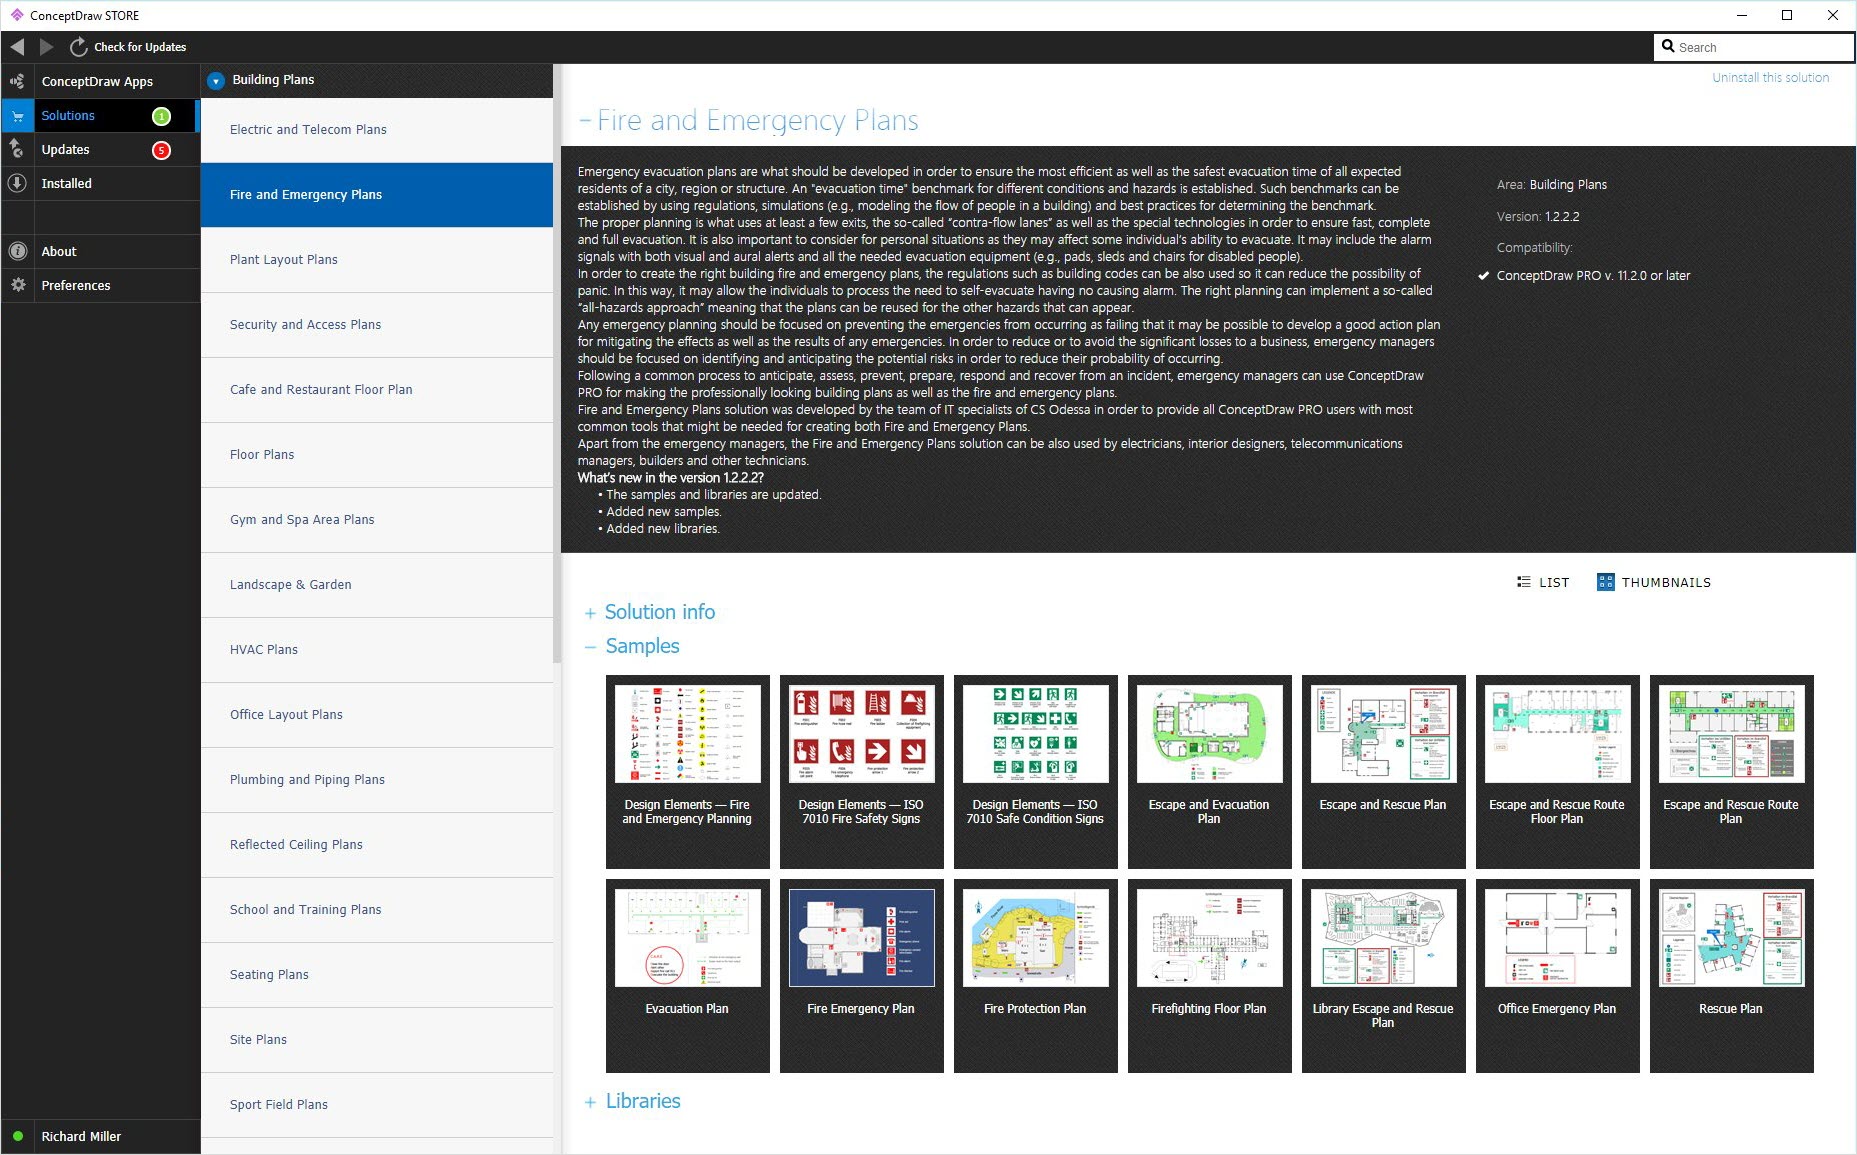Viewport: 1857px width, 1155px height.
Task: Switch to LIST view
Action: point(1543,582)
